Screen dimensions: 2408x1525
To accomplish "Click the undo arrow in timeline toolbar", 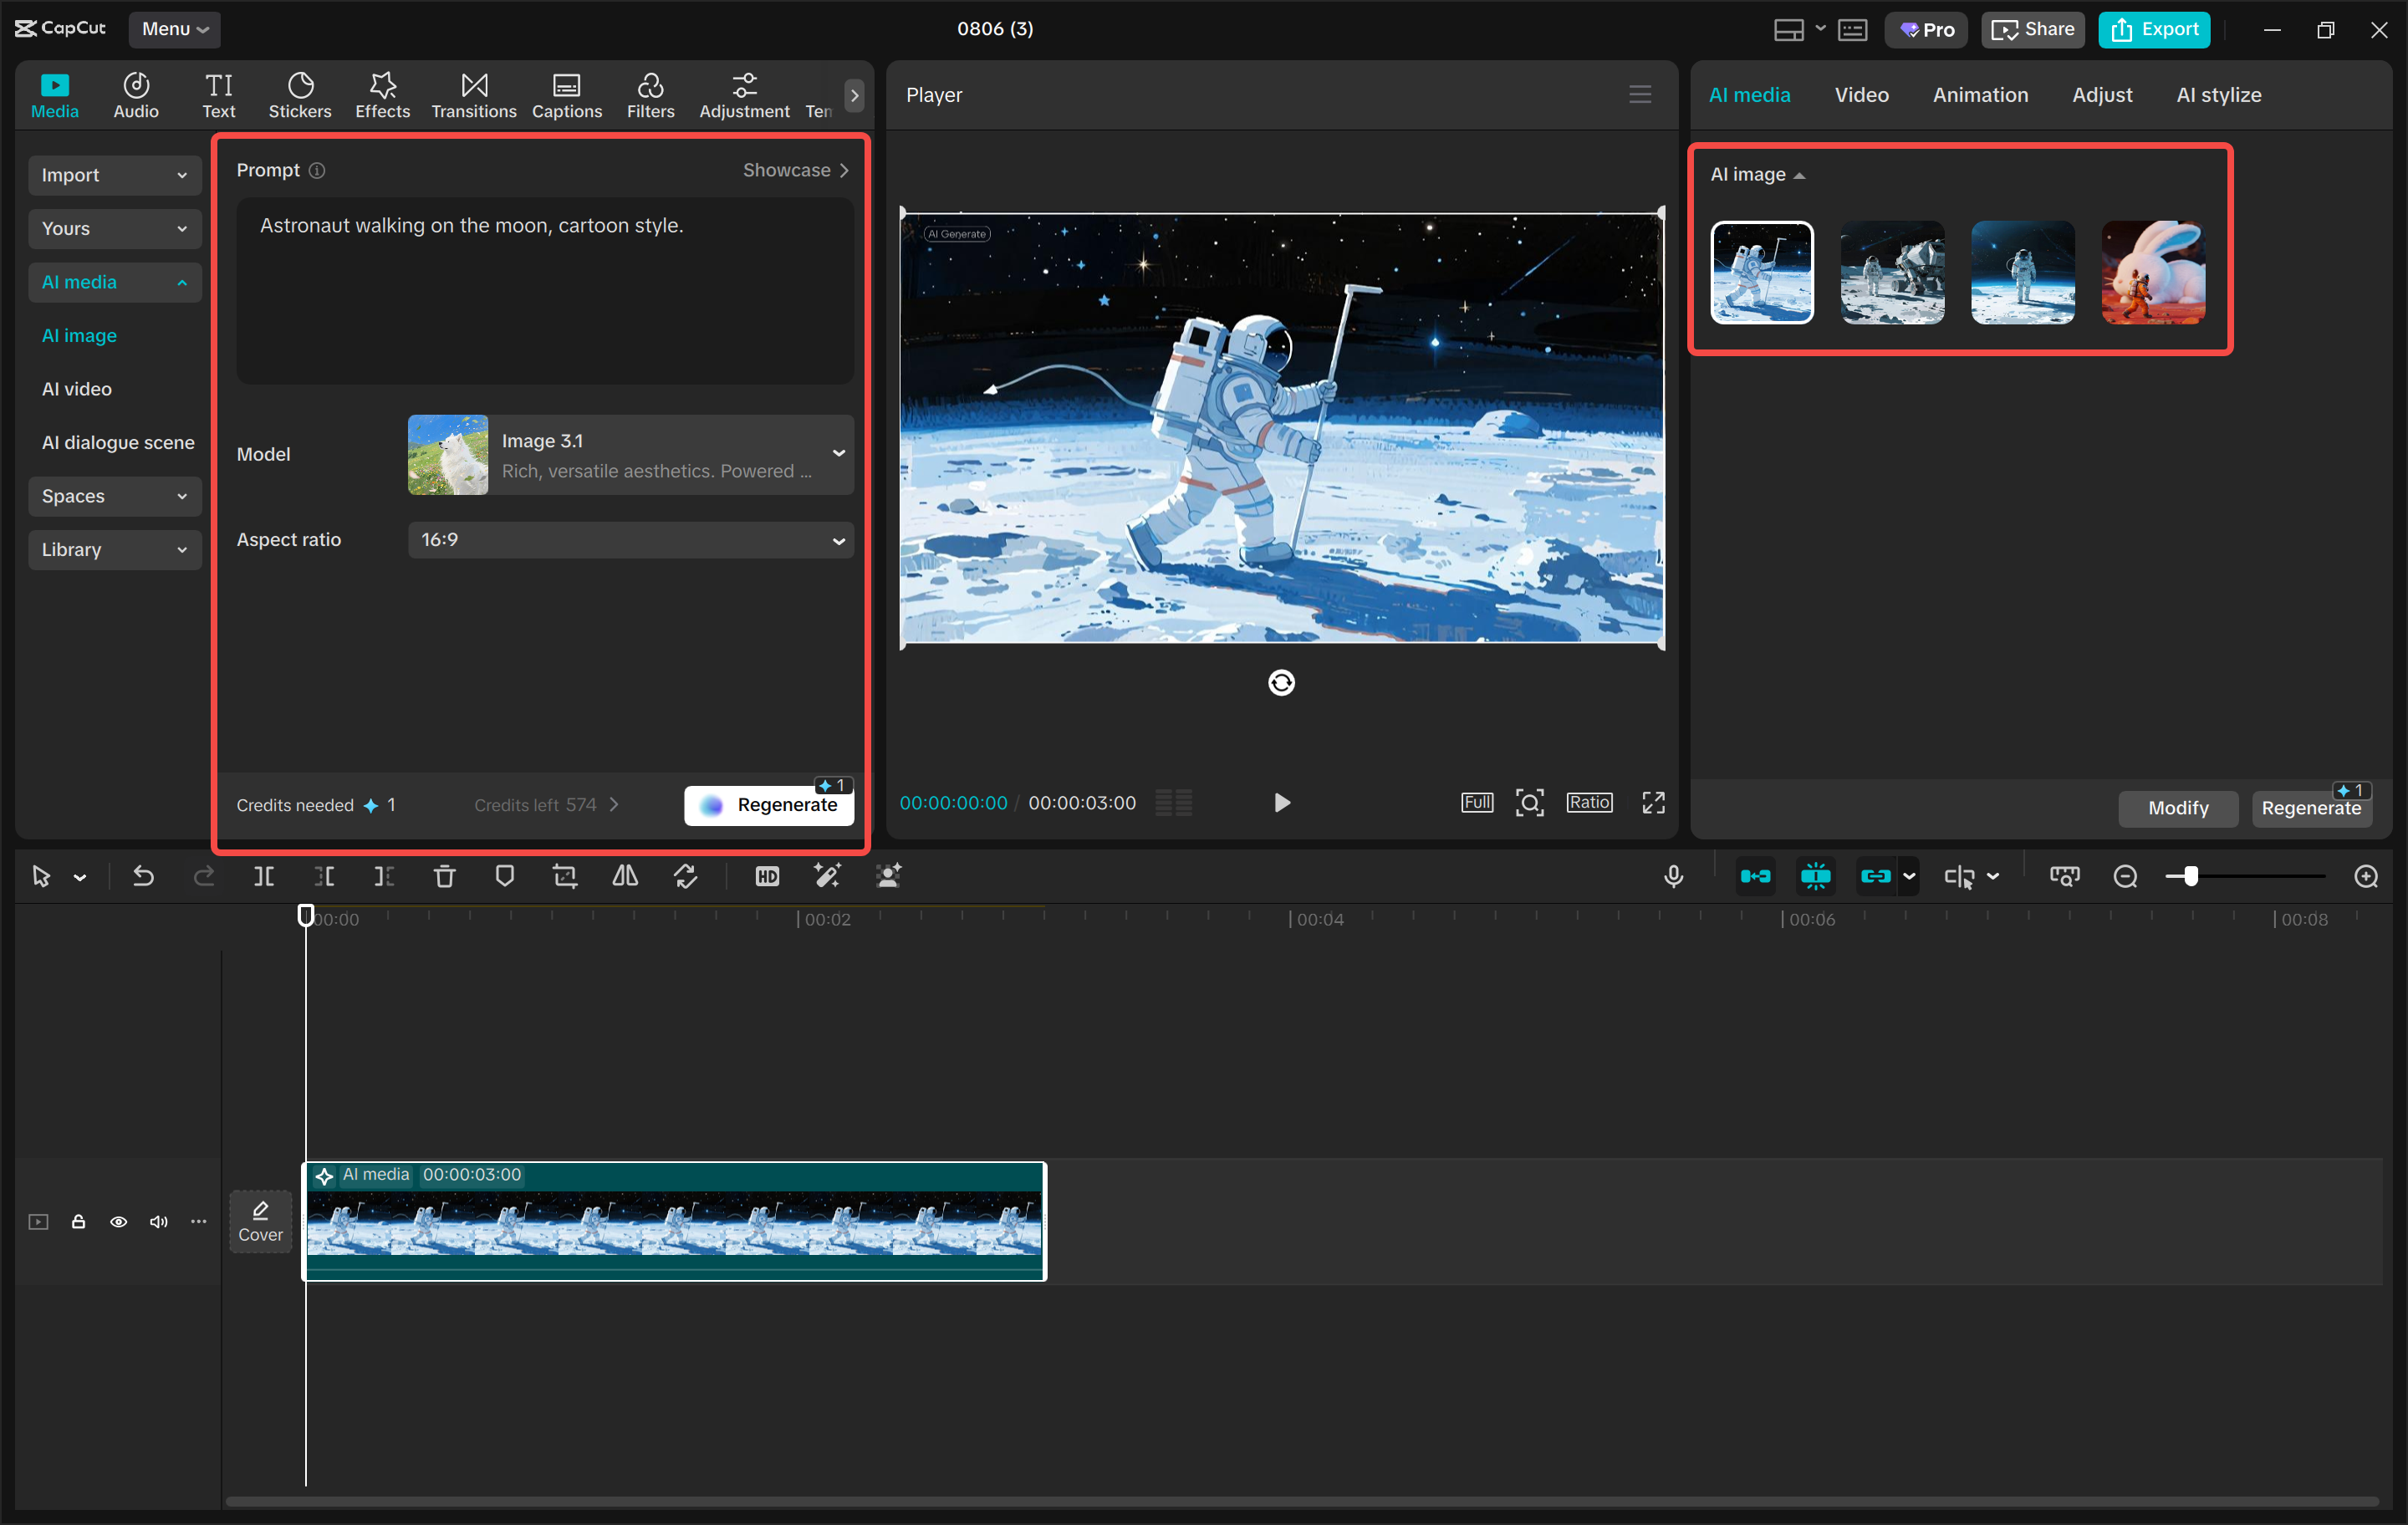I will click(x=143, y=876).
